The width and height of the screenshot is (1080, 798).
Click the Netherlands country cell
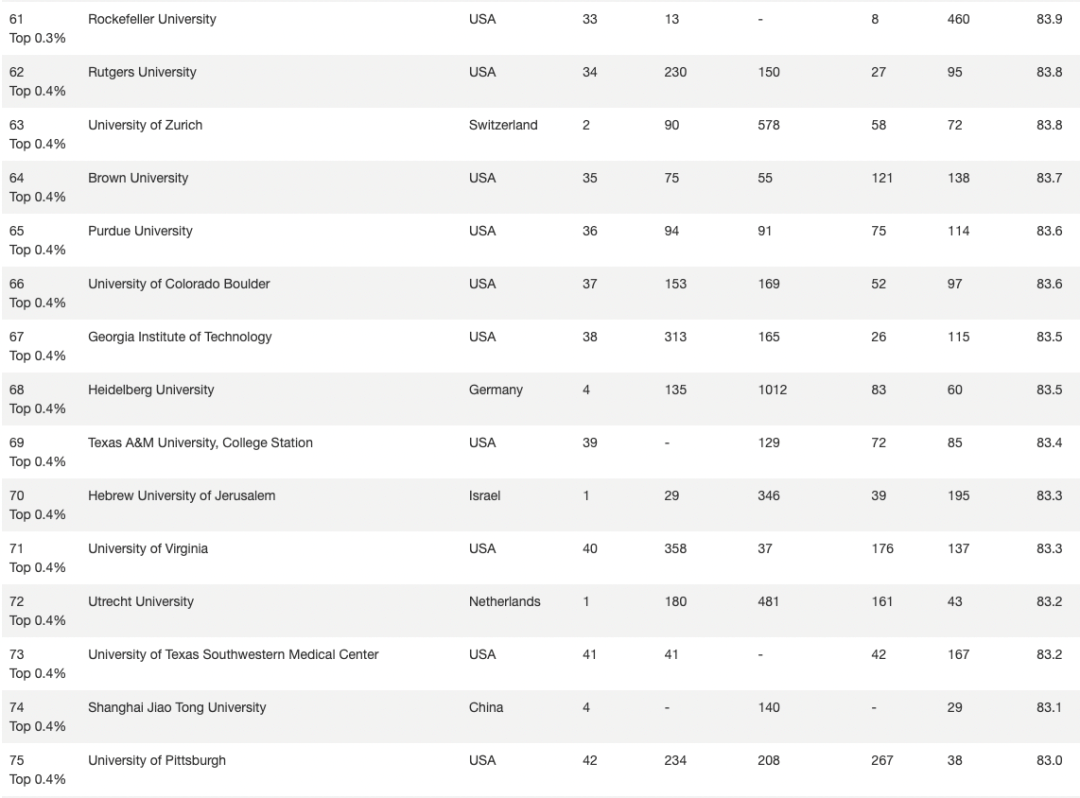click(x=504, y=602)
